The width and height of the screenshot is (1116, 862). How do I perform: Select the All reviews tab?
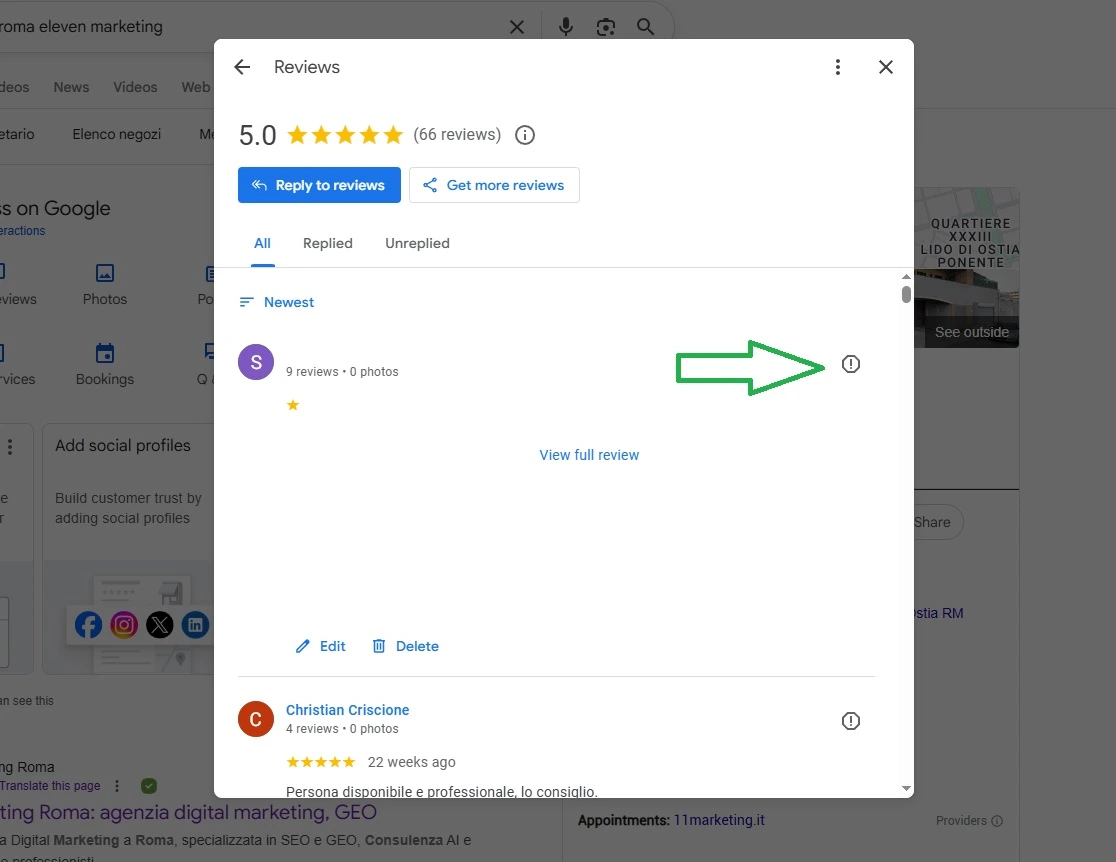[262, 243]
